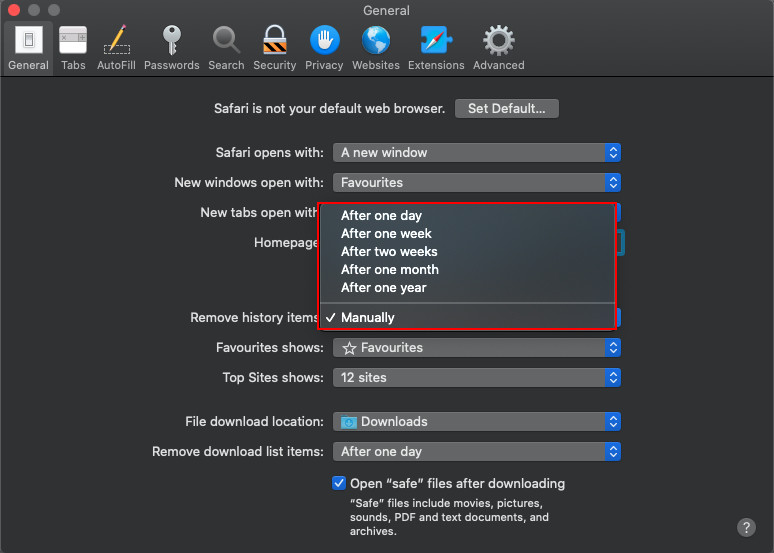The width and height of the screenshot is (774, 553).
Task: Expand the Favourites shows dropdown
Action: coord(477,348)
